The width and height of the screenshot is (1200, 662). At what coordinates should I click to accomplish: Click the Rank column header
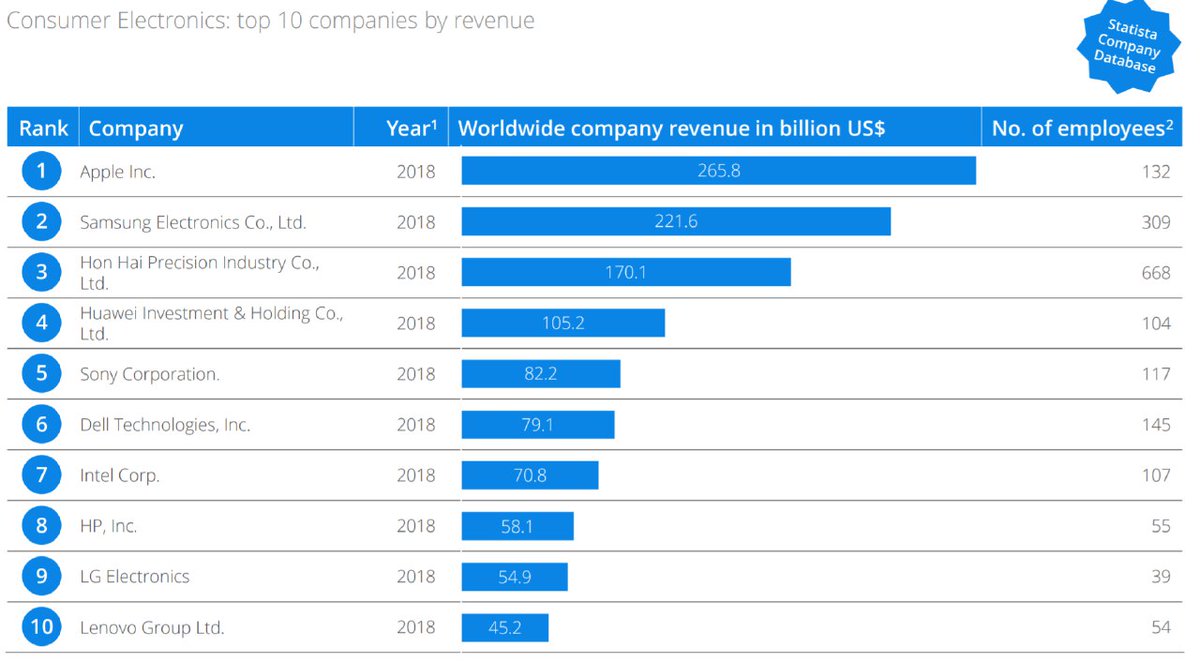(x=44, y=128)
